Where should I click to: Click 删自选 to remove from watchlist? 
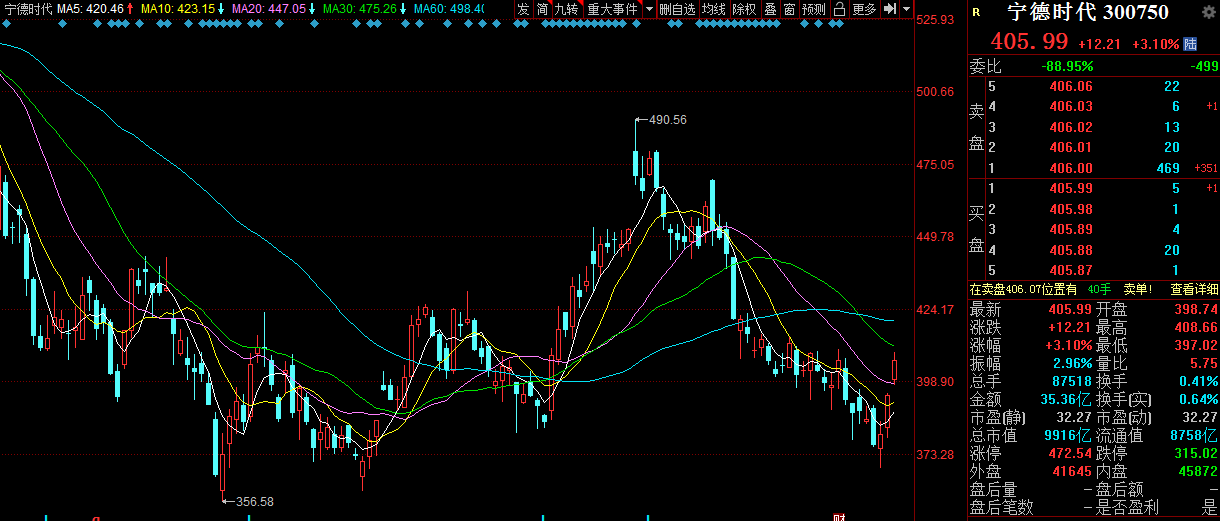677,9
